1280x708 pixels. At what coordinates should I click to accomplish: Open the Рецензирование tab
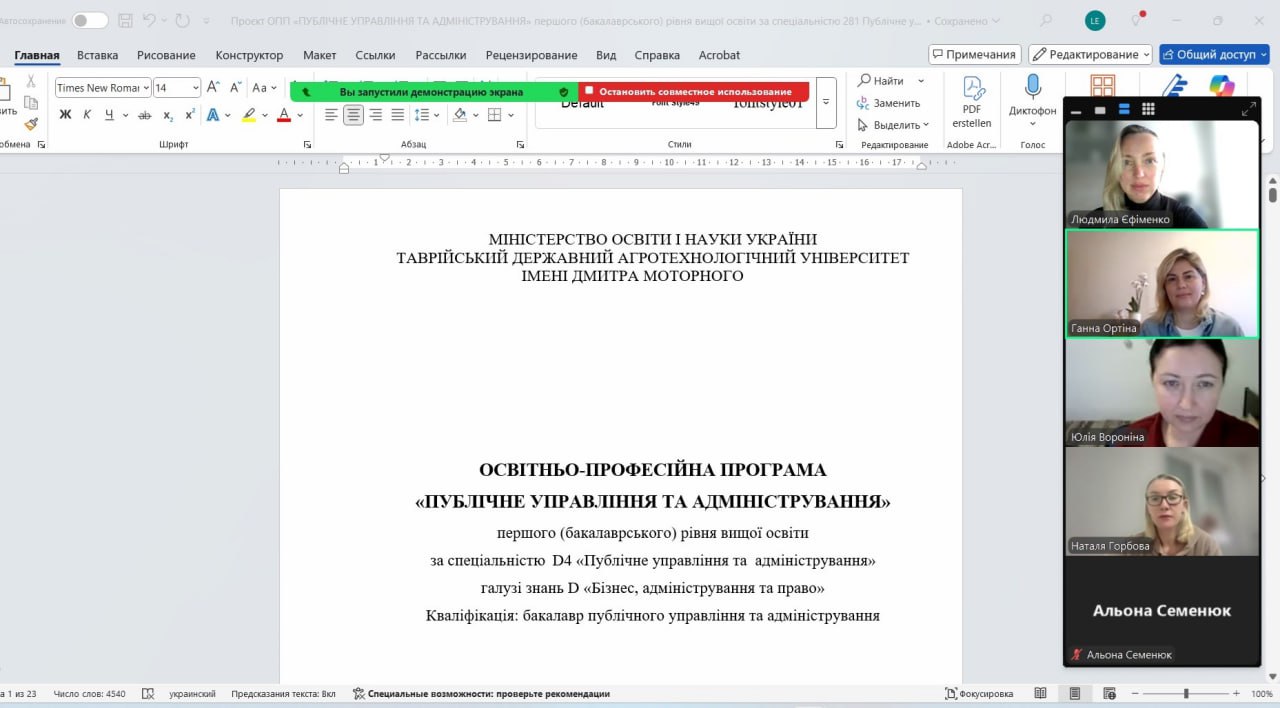coord(531,55)
